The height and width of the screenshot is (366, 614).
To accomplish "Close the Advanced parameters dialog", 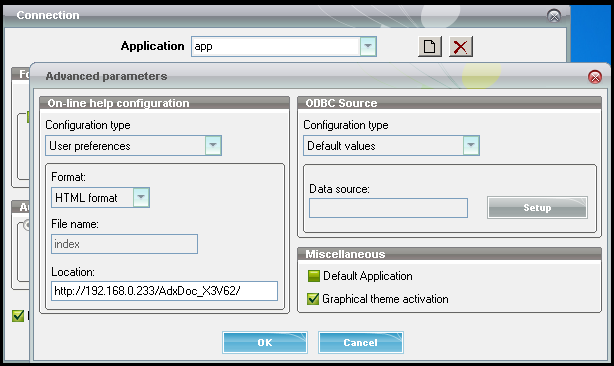I will [x=595, y=77].
